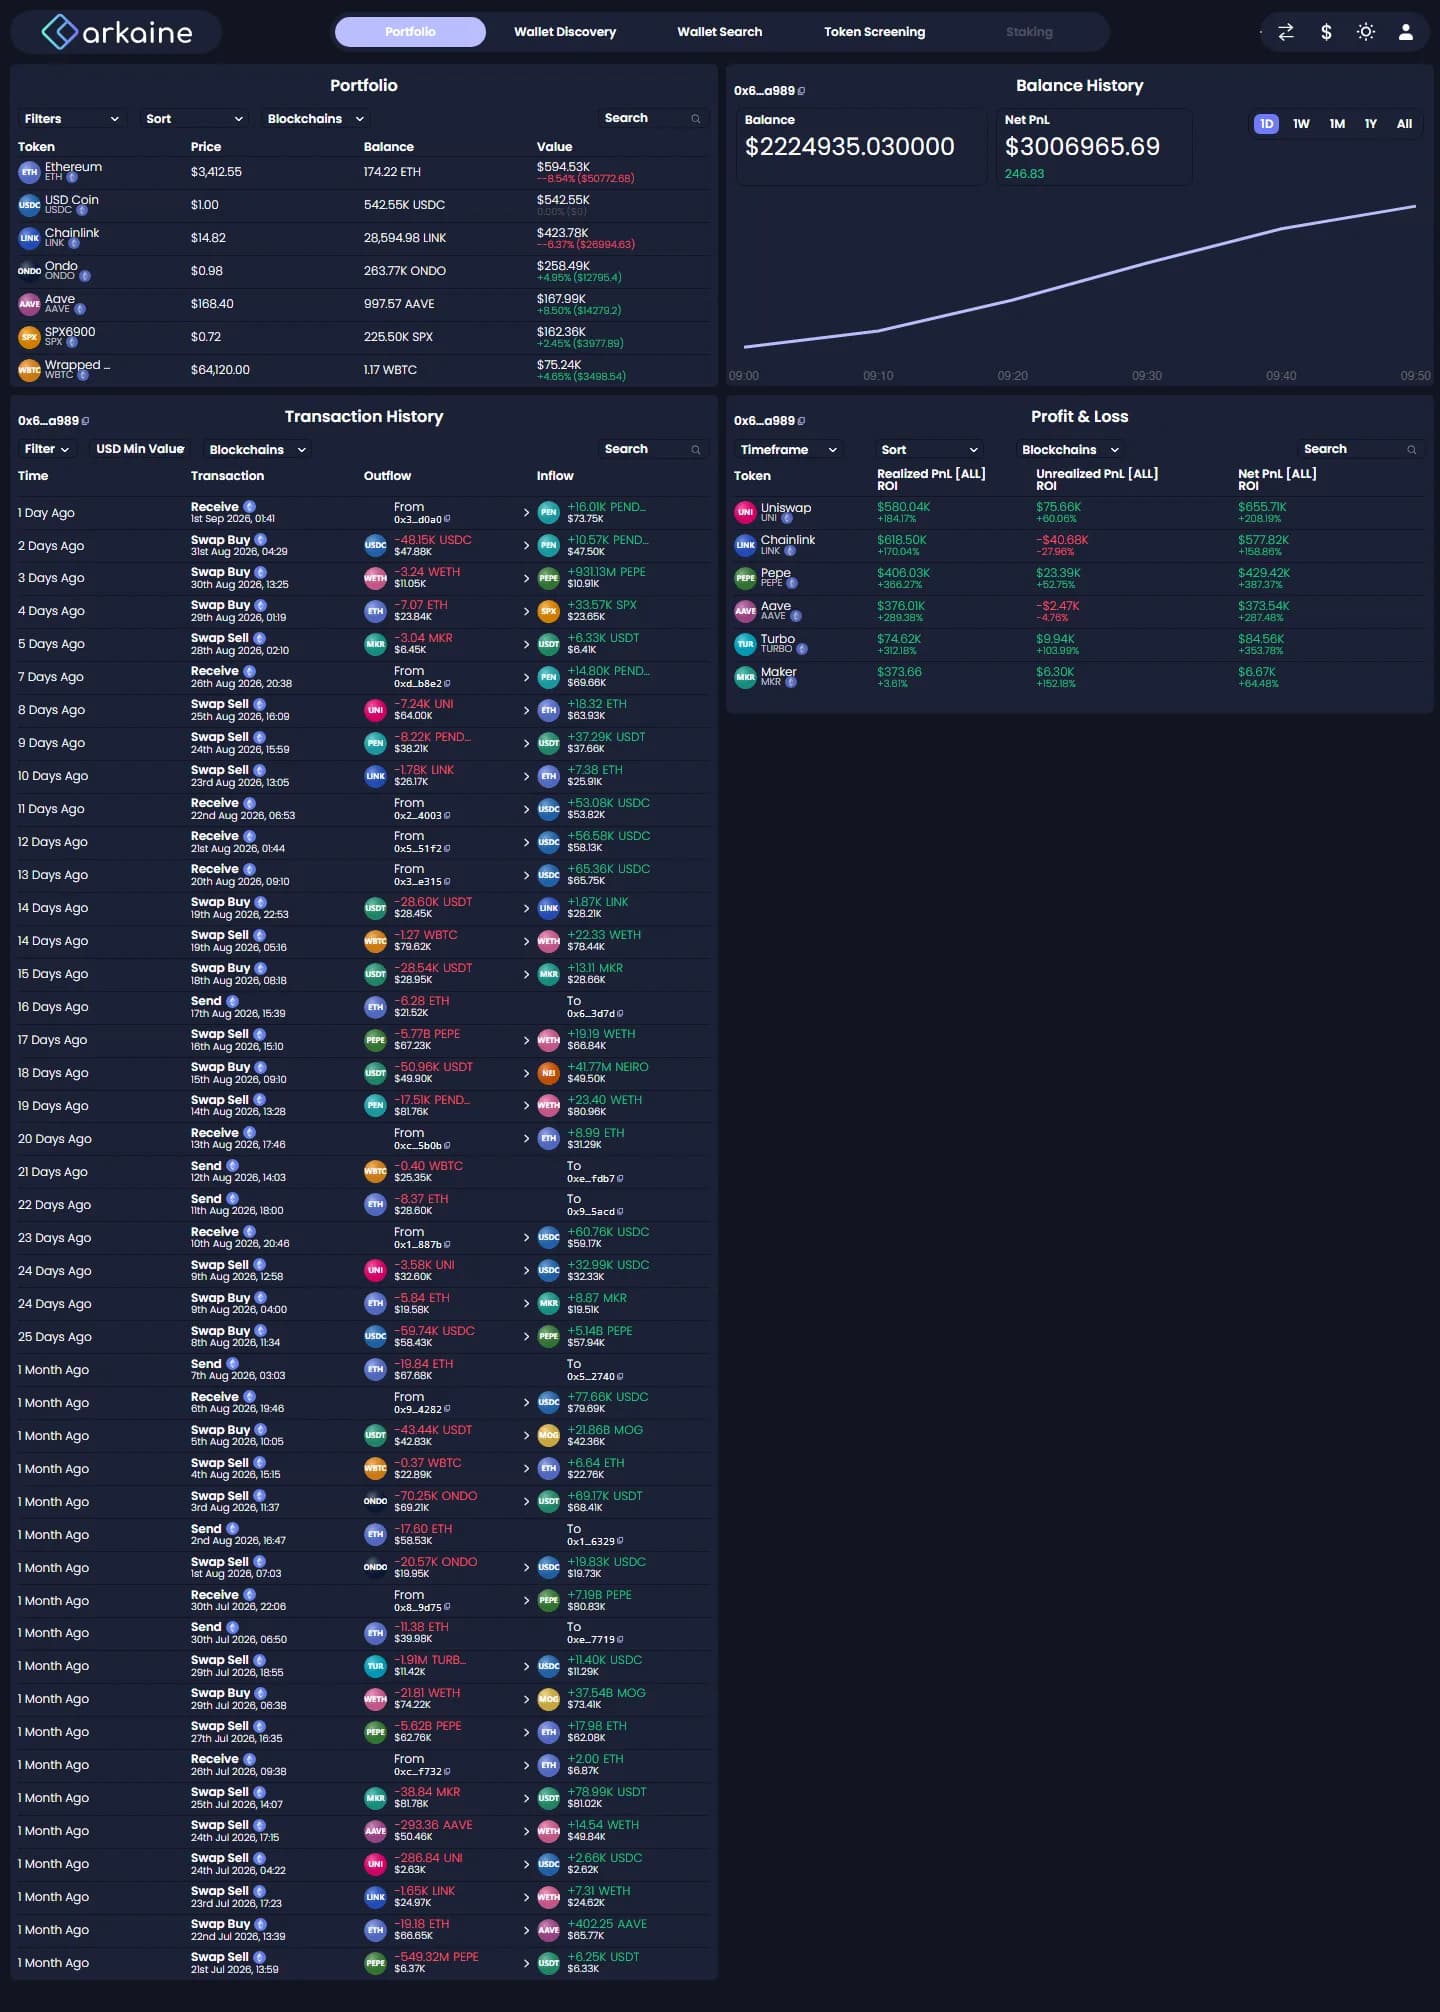
Task: Click the Portfolio Price column header
Action: [x=206, y=147]
